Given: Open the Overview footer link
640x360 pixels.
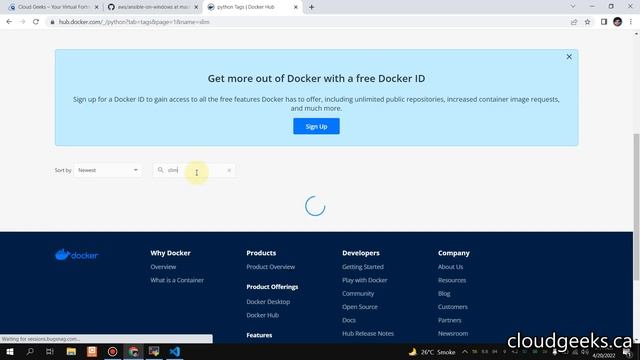Looking at the screenshot, I should (163, 267).
